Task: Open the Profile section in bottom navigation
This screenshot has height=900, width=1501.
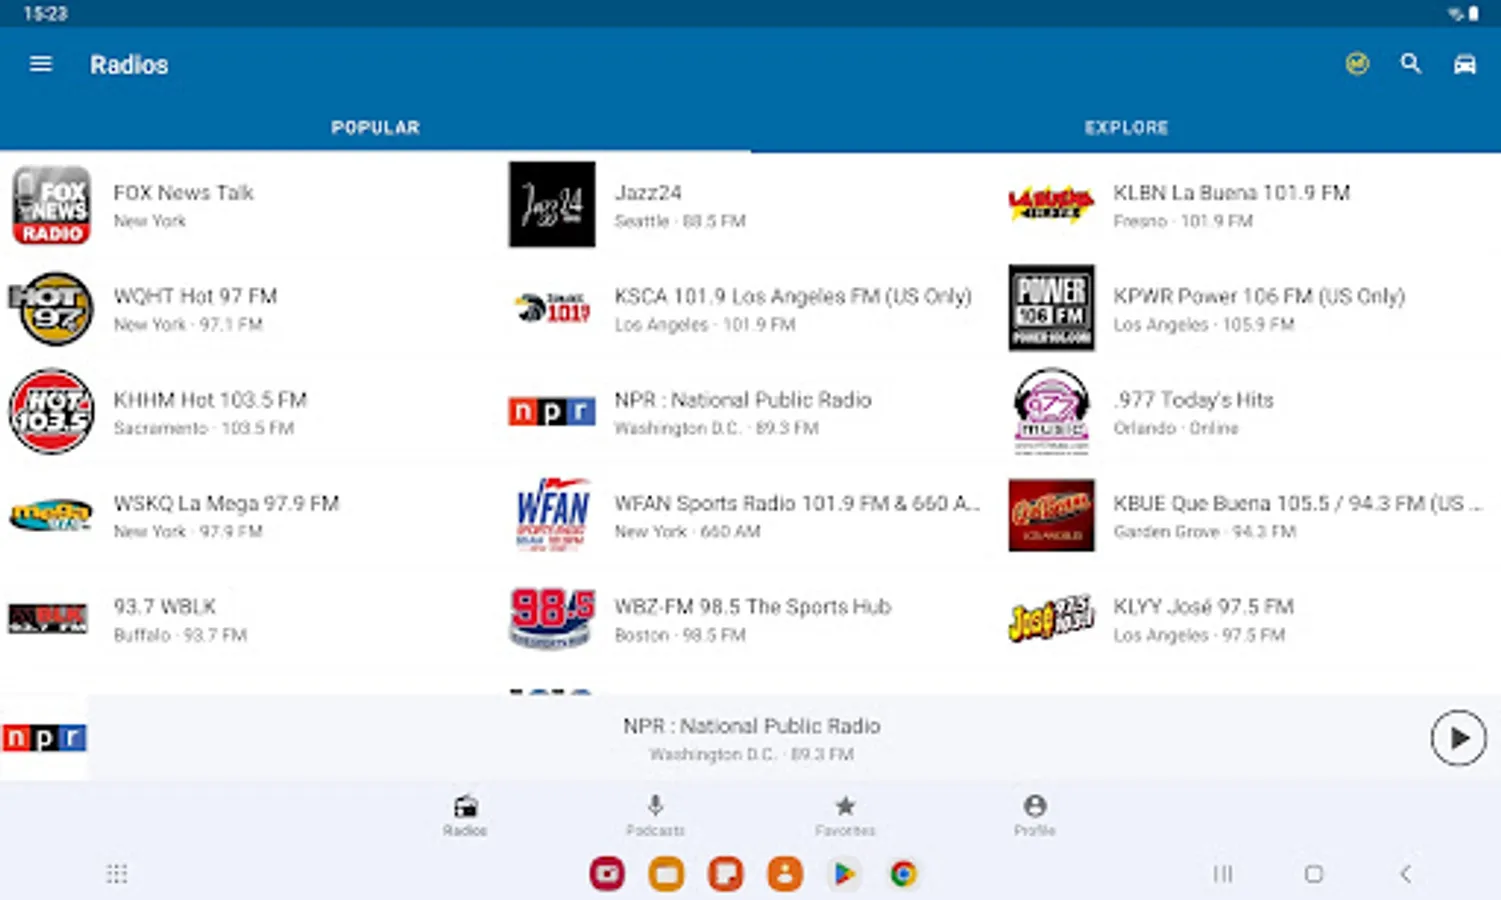Action: pos(1035,815)
